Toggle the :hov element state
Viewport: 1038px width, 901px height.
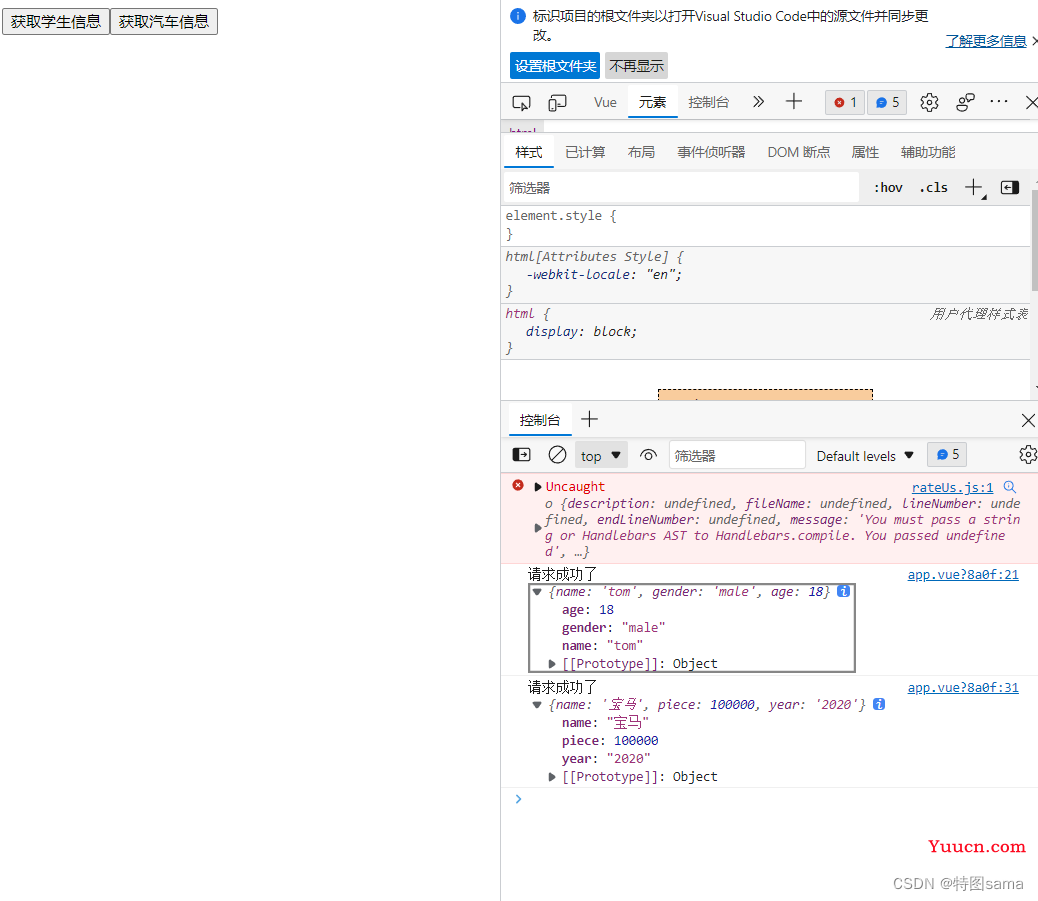tap(888, 188)
